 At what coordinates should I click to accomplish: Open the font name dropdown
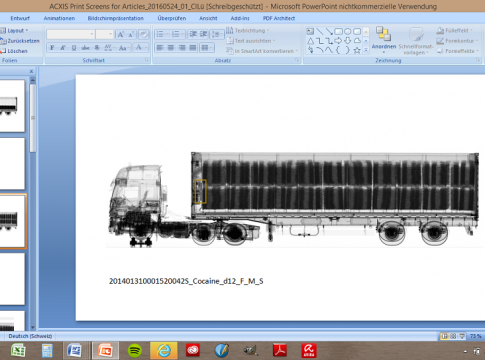pos(71,34)
